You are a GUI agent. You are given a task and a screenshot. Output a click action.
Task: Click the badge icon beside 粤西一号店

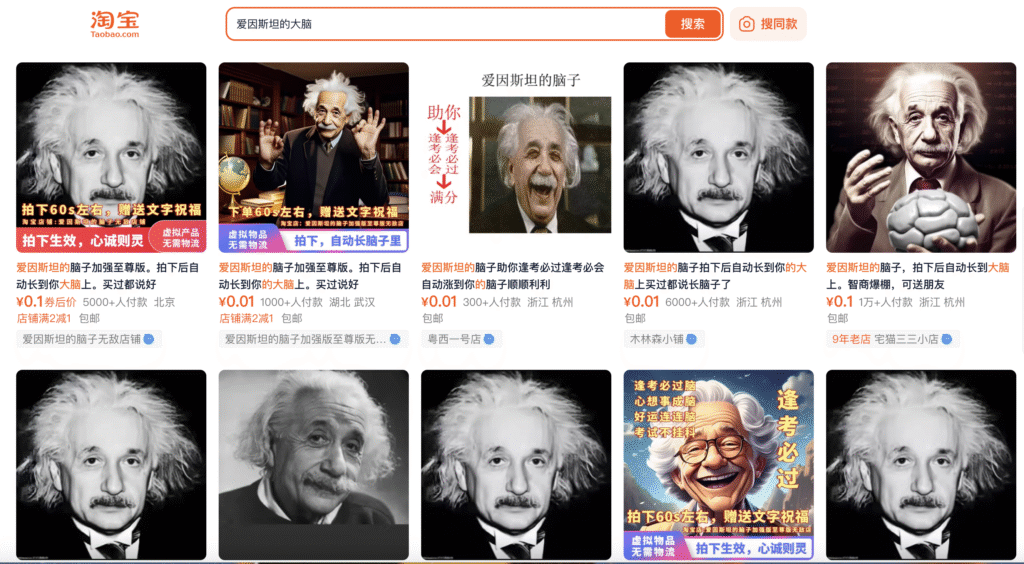[x=491, y=339]
